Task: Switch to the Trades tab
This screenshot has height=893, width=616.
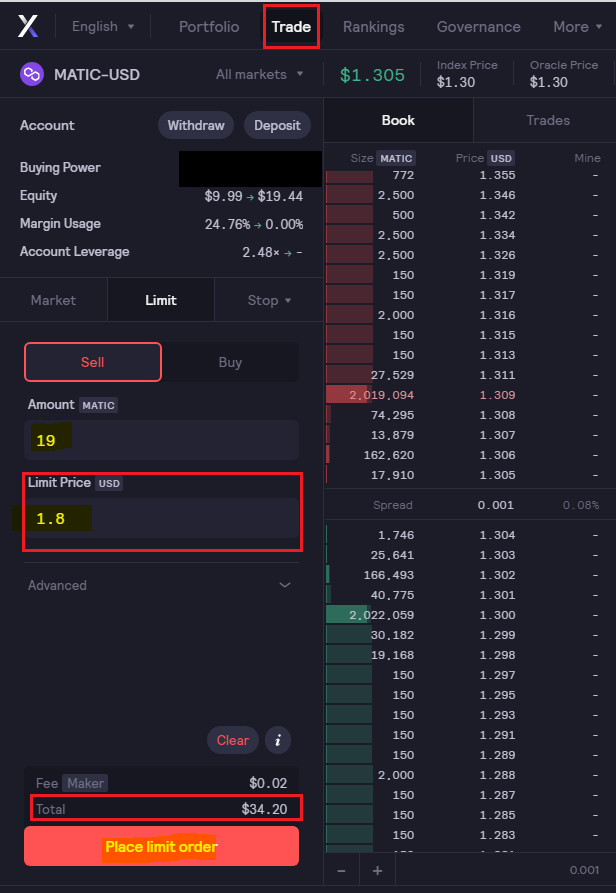Action: [x=548, y=120]
